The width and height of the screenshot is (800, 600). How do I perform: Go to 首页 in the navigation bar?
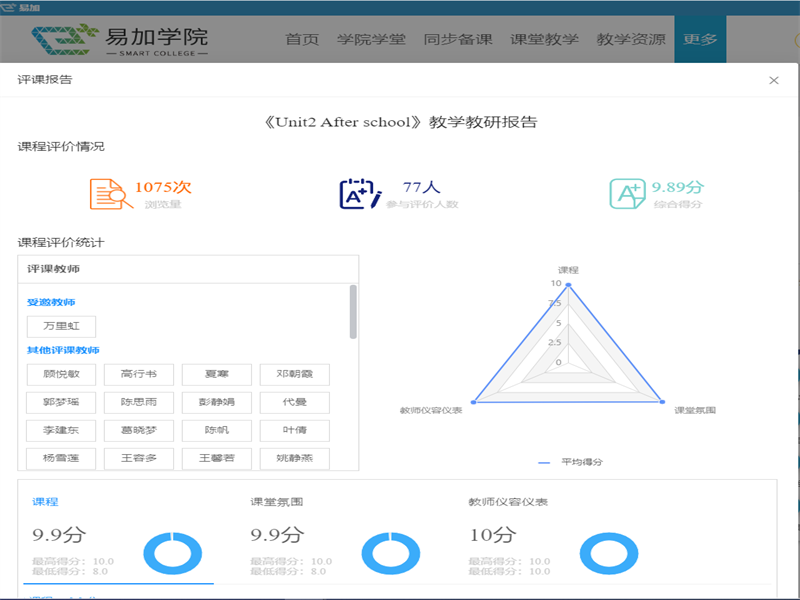pyautogui.click(x=301, y=40)
